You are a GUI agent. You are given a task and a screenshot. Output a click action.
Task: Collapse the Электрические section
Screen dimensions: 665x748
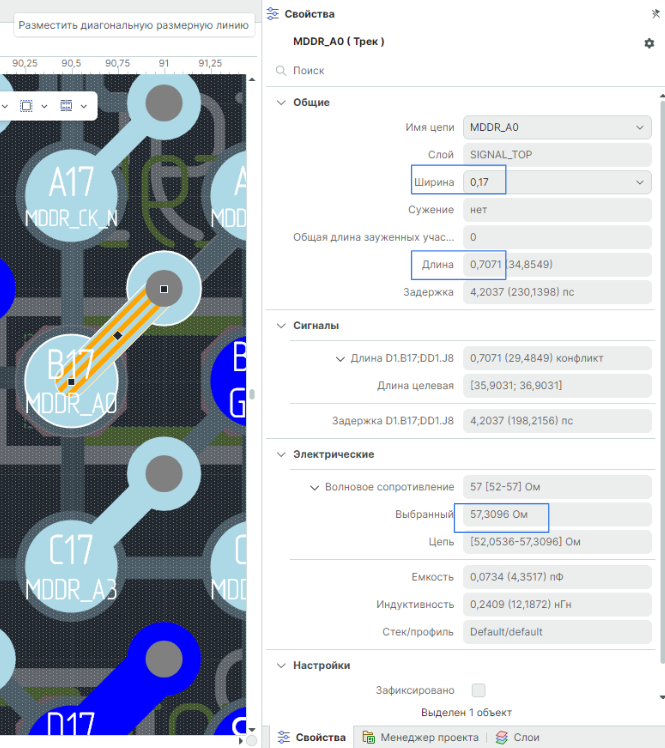coord(281,454)
